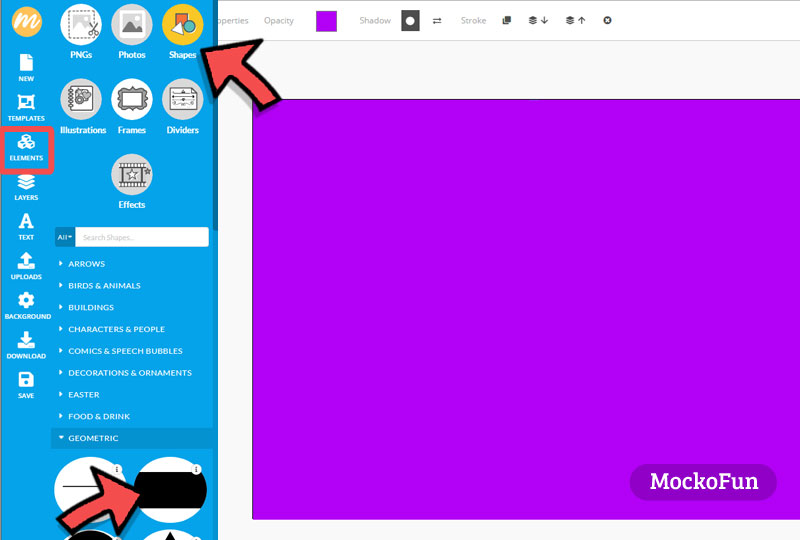Open the Photos element category
The height and width of the screenshot is (540, 800).
132,32
